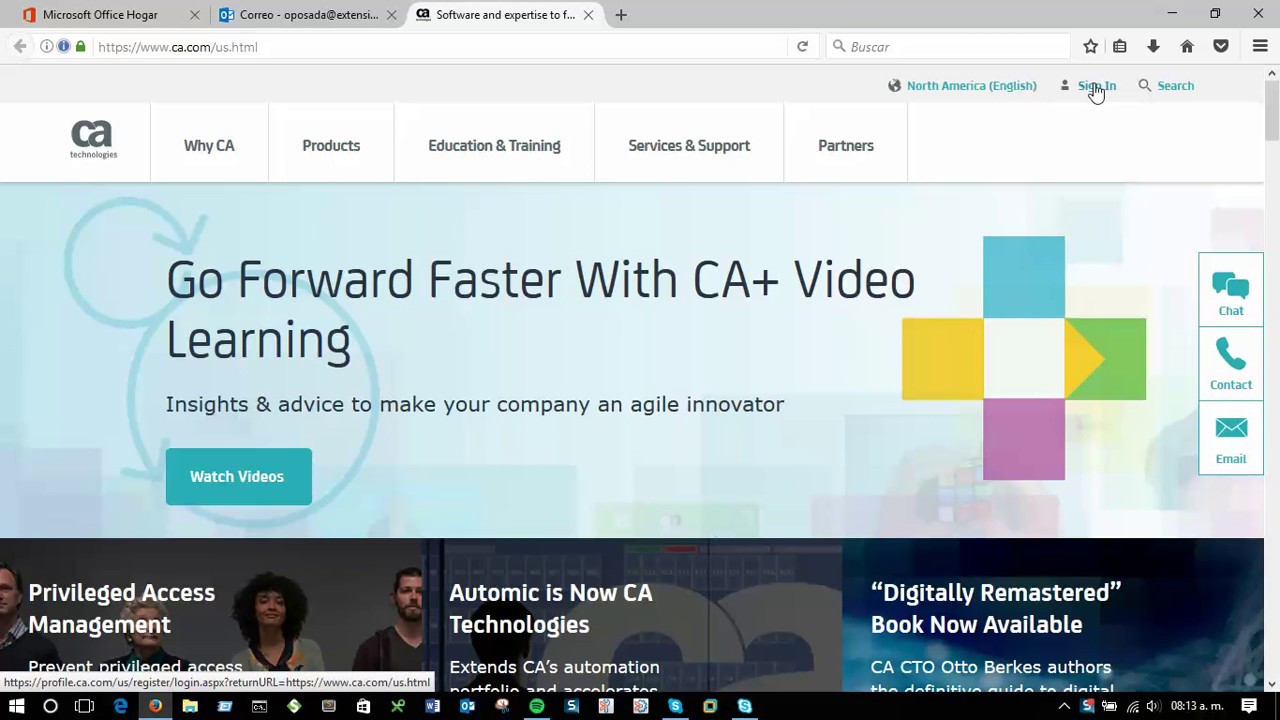Open the Partners menu
The image size is (1280, 720).
(846, 145)
